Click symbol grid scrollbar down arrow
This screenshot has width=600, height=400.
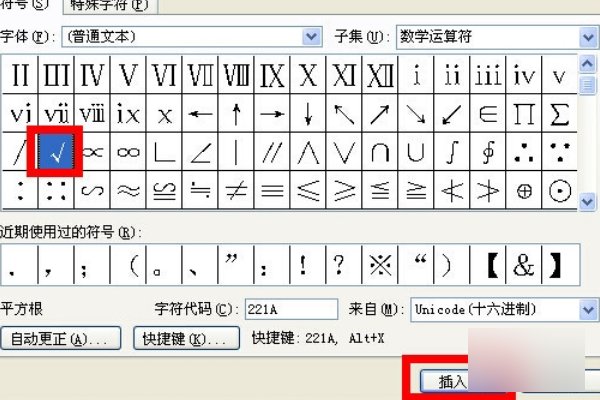pos(587,201)
